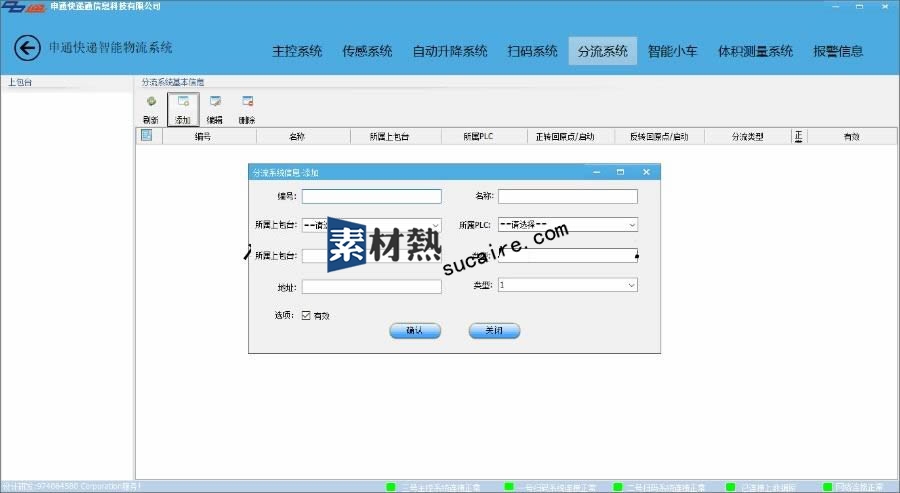Open the 所属上包台 dropdown

(x=371, y=225)
